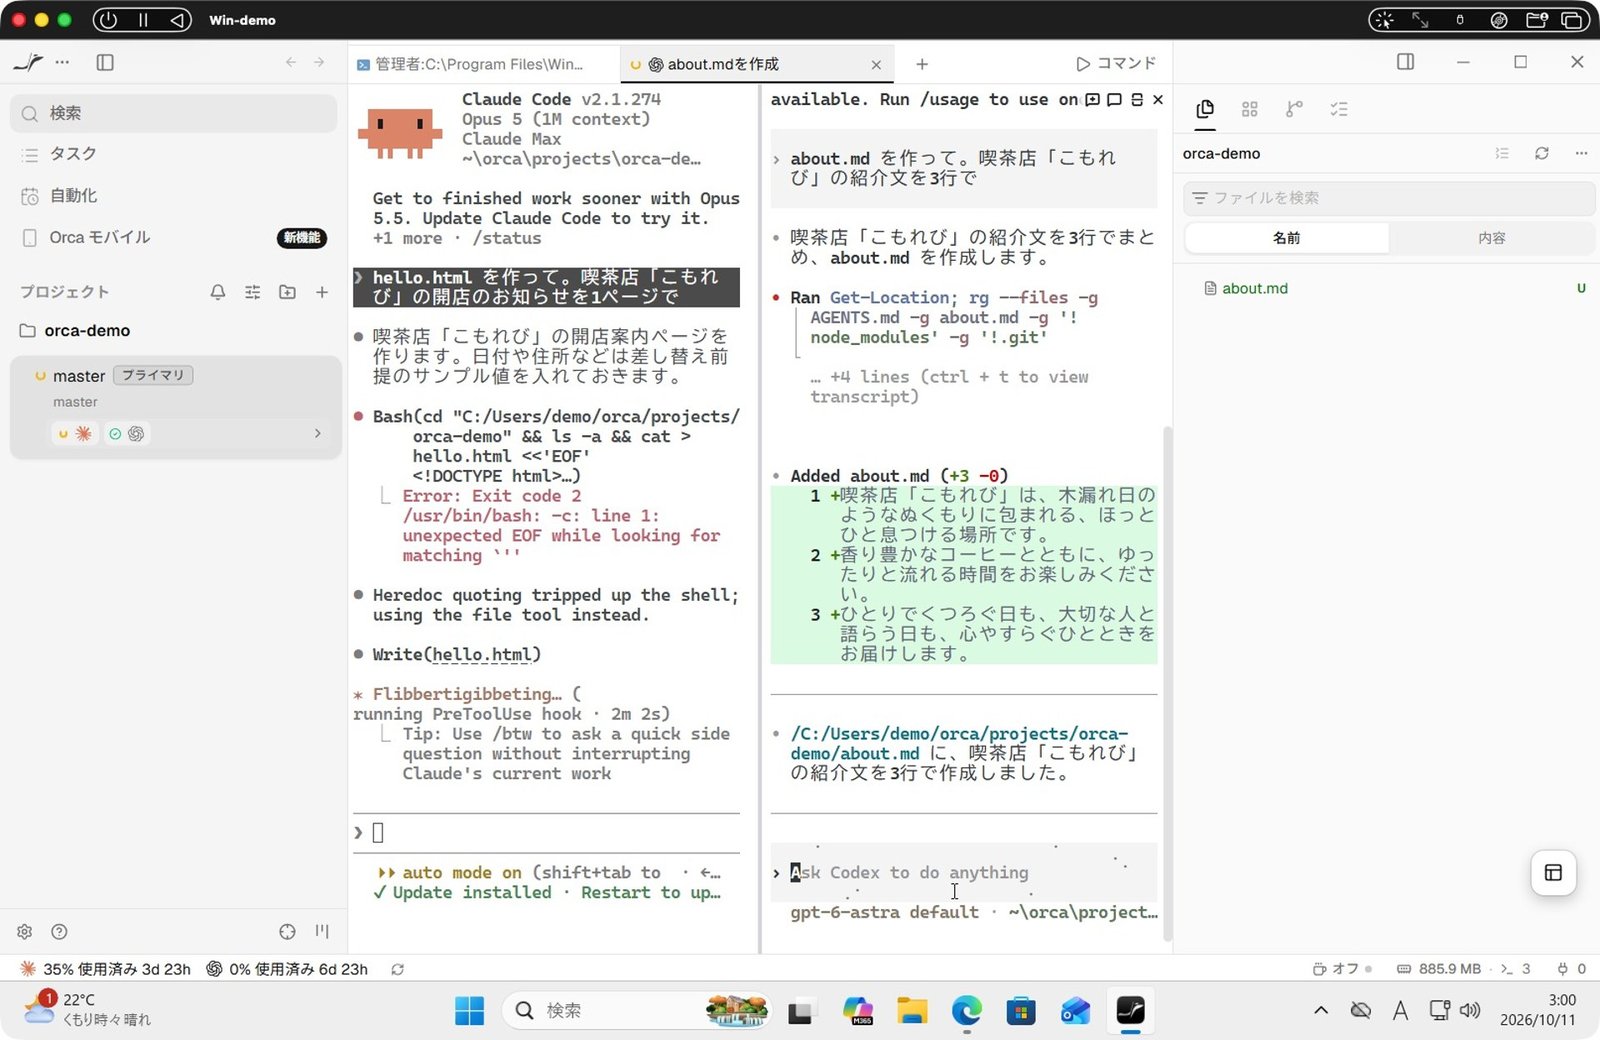The width and height of the screenshot is (1600, 1040).
Task: Click Codex 0% usage in status bar
Action: click(x=287, y=969)
